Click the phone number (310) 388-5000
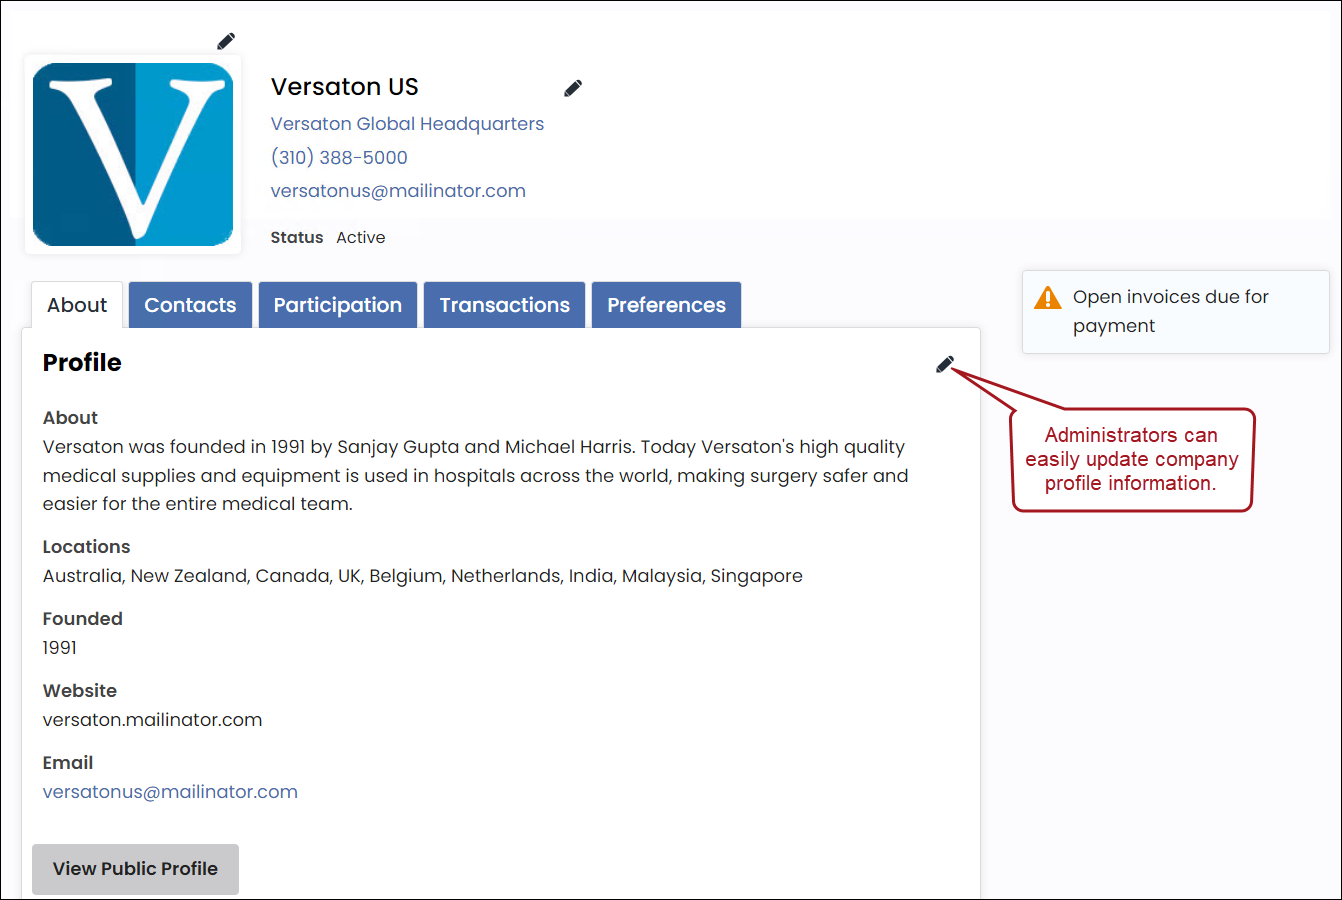Viewport: 1342px width, 900px height. [339, 157]
